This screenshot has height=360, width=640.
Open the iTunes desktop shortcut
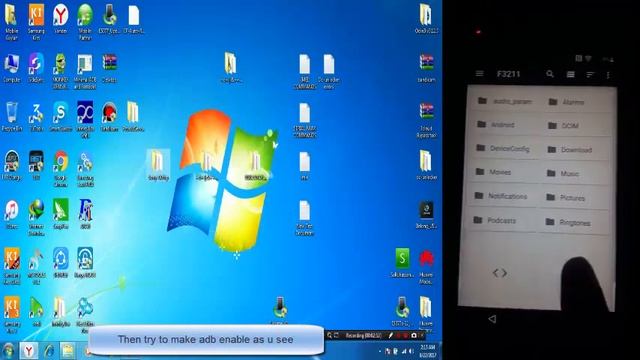coord(11,213)
